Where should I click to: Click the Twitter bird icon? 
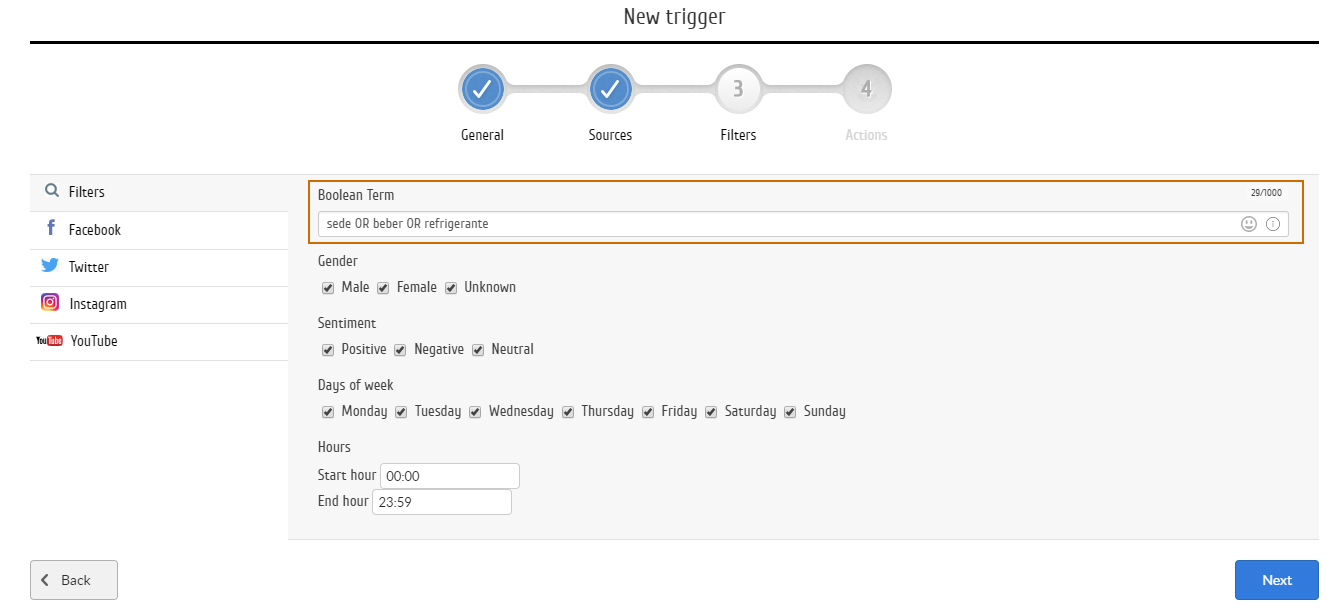point(50,266)
